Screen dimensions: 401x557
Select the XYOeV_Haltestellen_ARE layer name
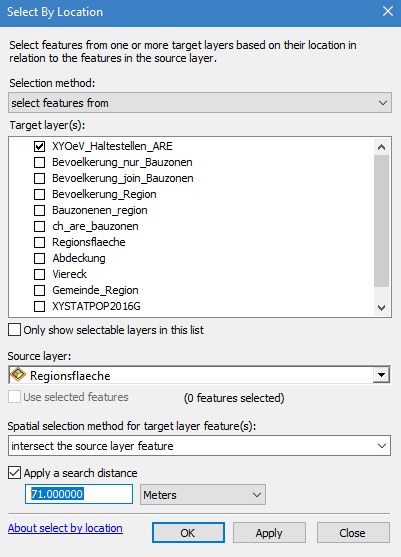coord(112,146)
